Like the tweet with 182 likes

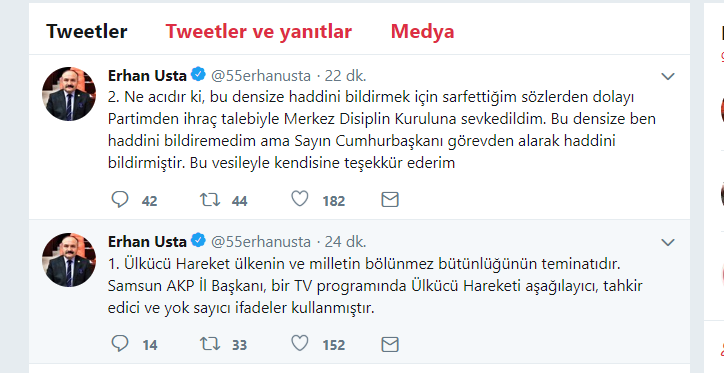[300, 199]
